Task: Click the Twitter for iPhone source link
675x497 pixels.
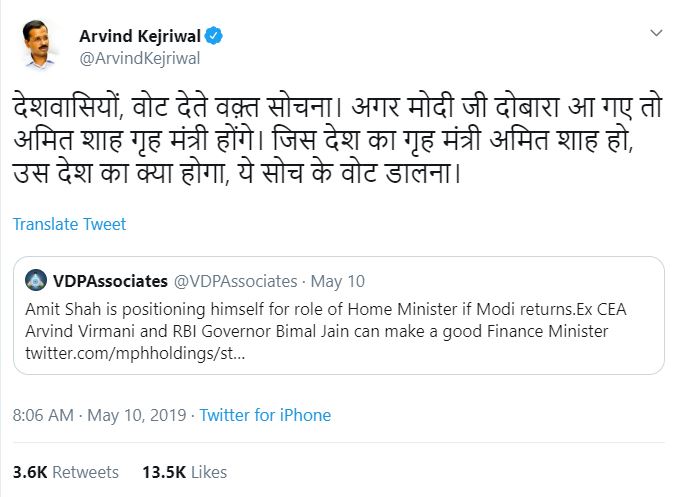Action: point(265,414)
